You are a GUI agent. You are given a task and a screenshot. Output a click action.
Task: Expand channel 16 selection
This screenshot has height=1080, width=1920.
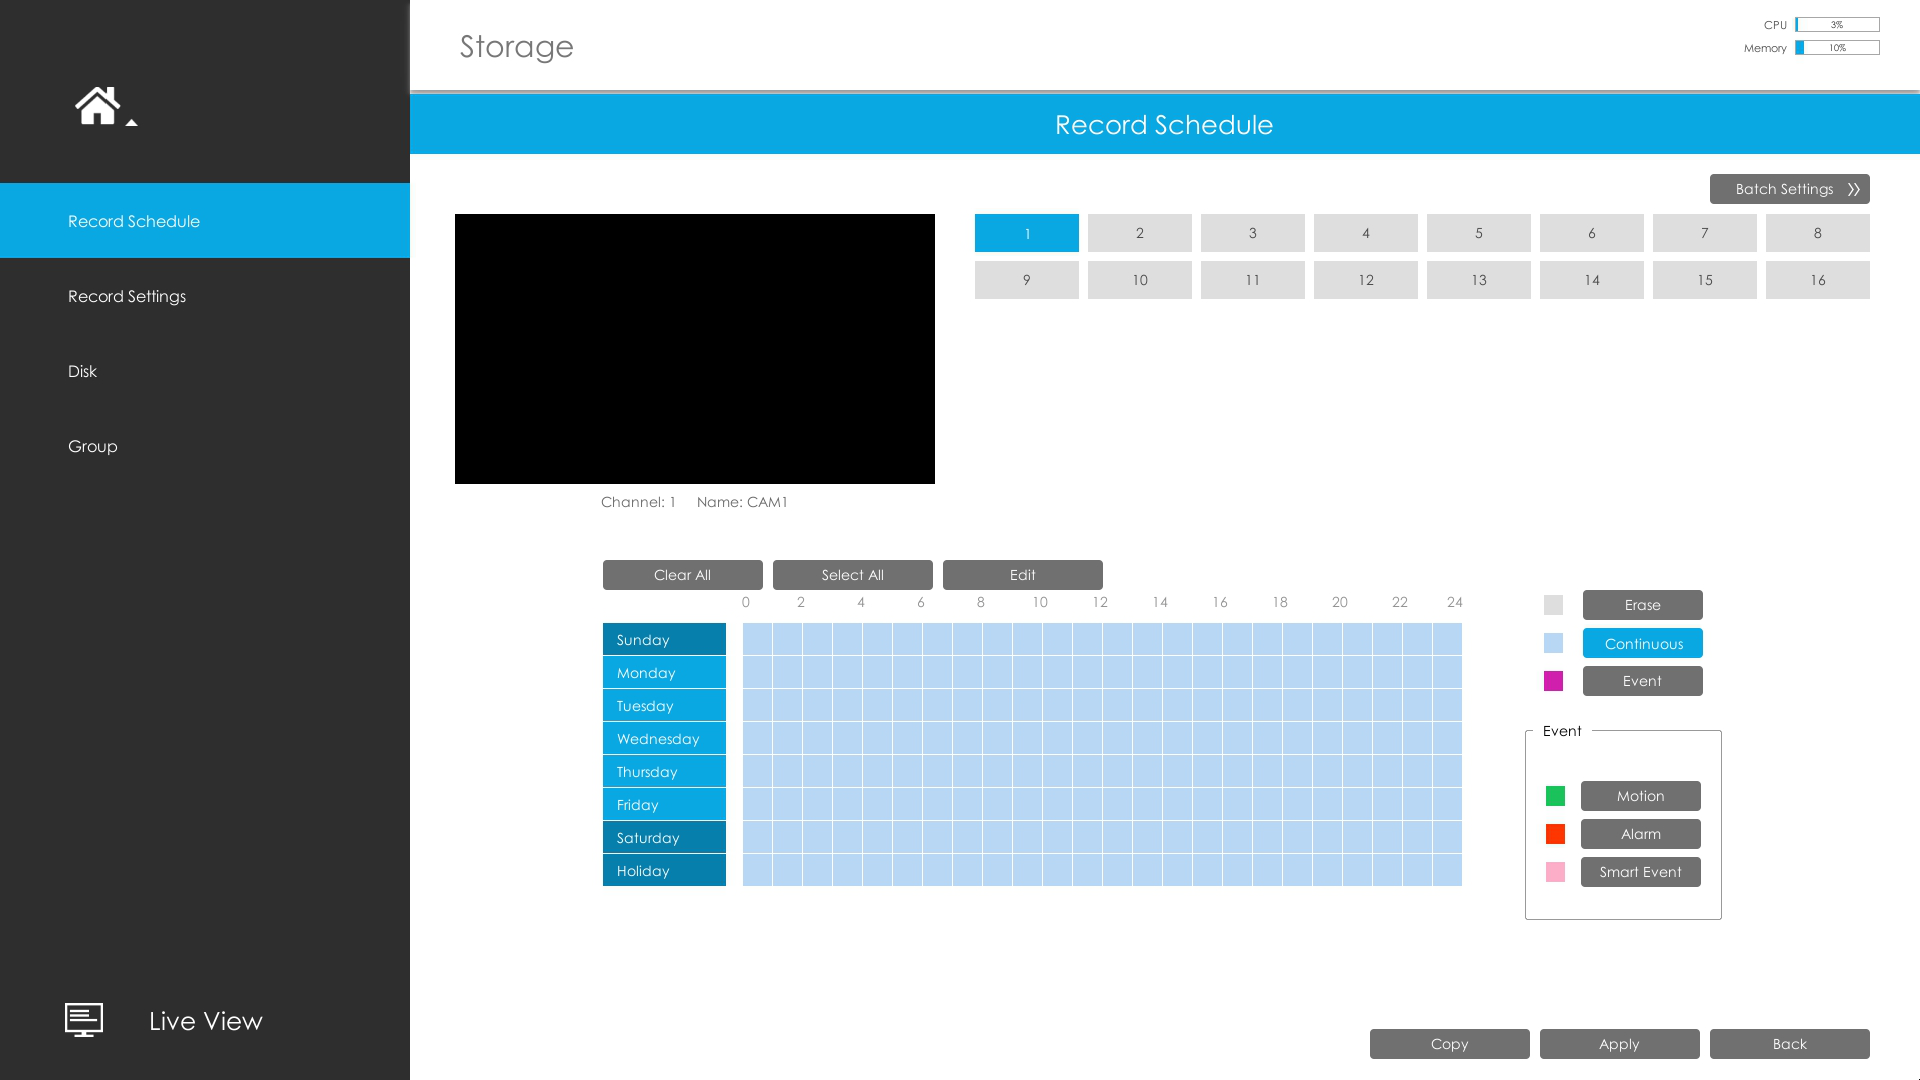[x=1817, y=278]
